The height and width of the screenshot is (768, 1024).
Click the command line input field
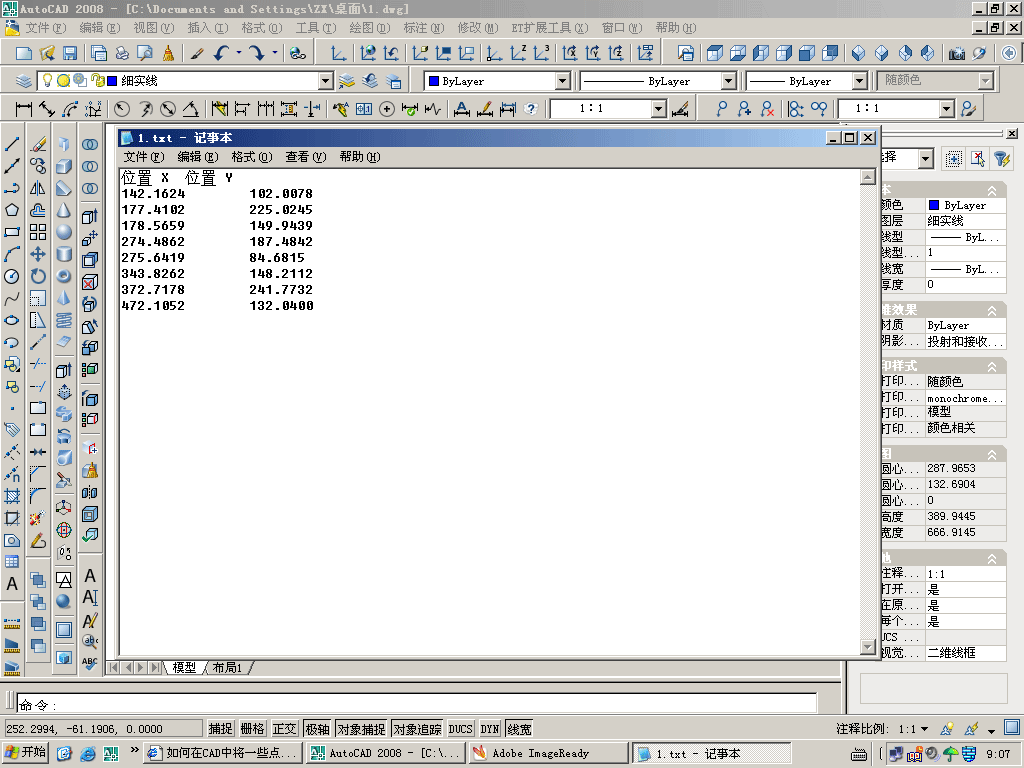point(417,704)
